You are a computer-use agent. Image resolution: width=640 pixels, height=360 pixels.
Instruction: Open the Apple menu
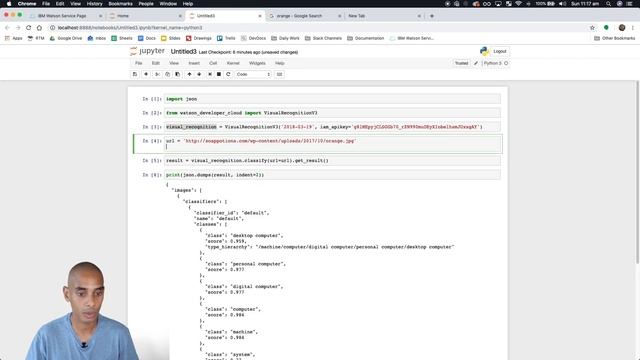pos(9,4)
